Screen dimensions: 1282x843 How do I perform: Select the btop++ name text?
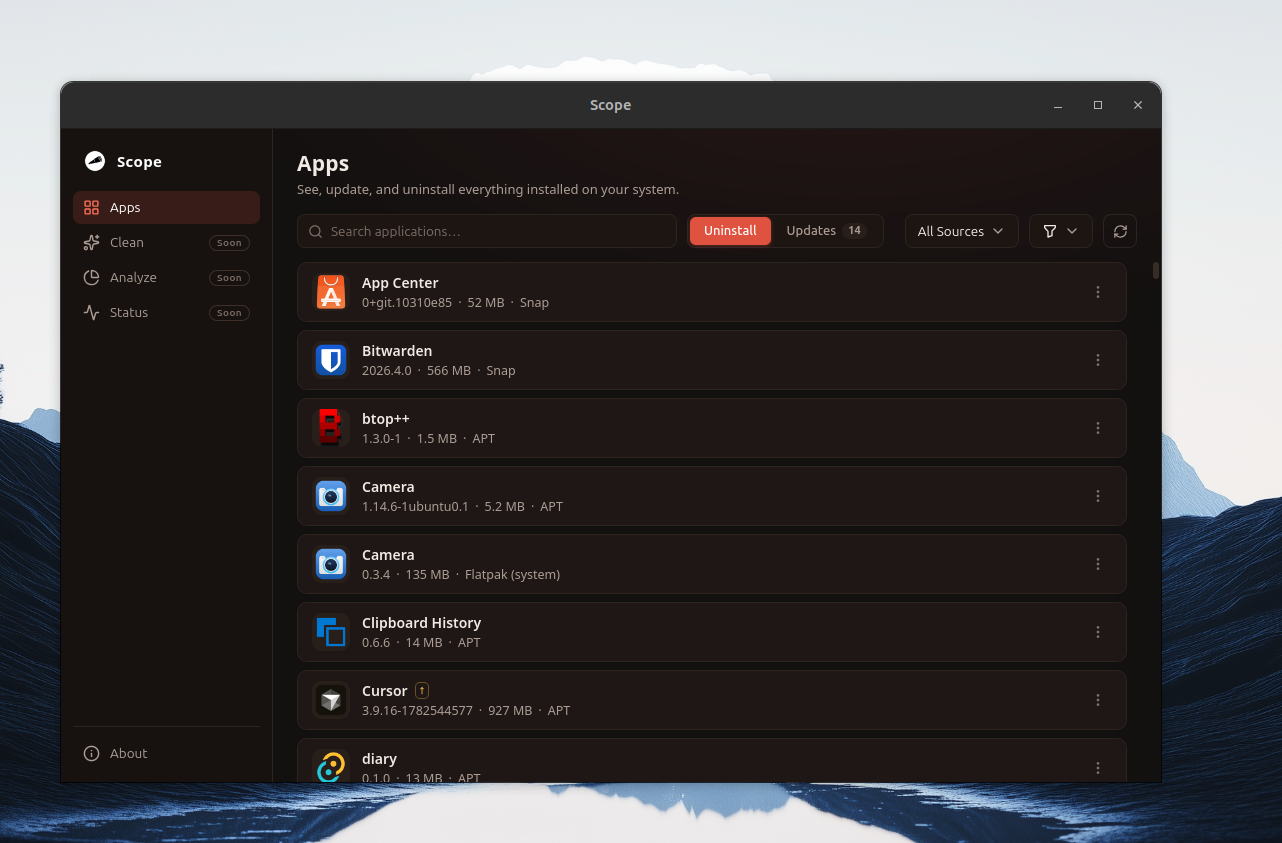click(x=386, y=419)
